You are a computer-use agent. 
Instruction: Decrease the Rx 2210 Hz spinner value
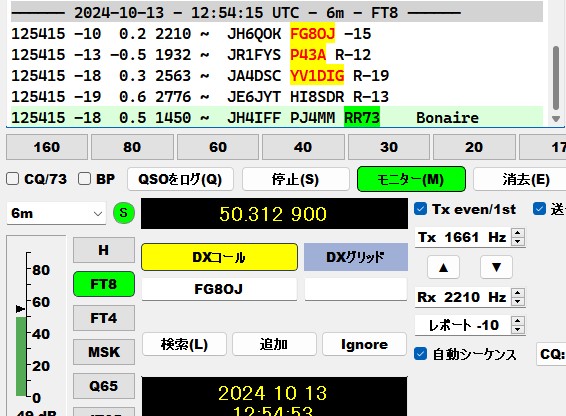[518, 302]
